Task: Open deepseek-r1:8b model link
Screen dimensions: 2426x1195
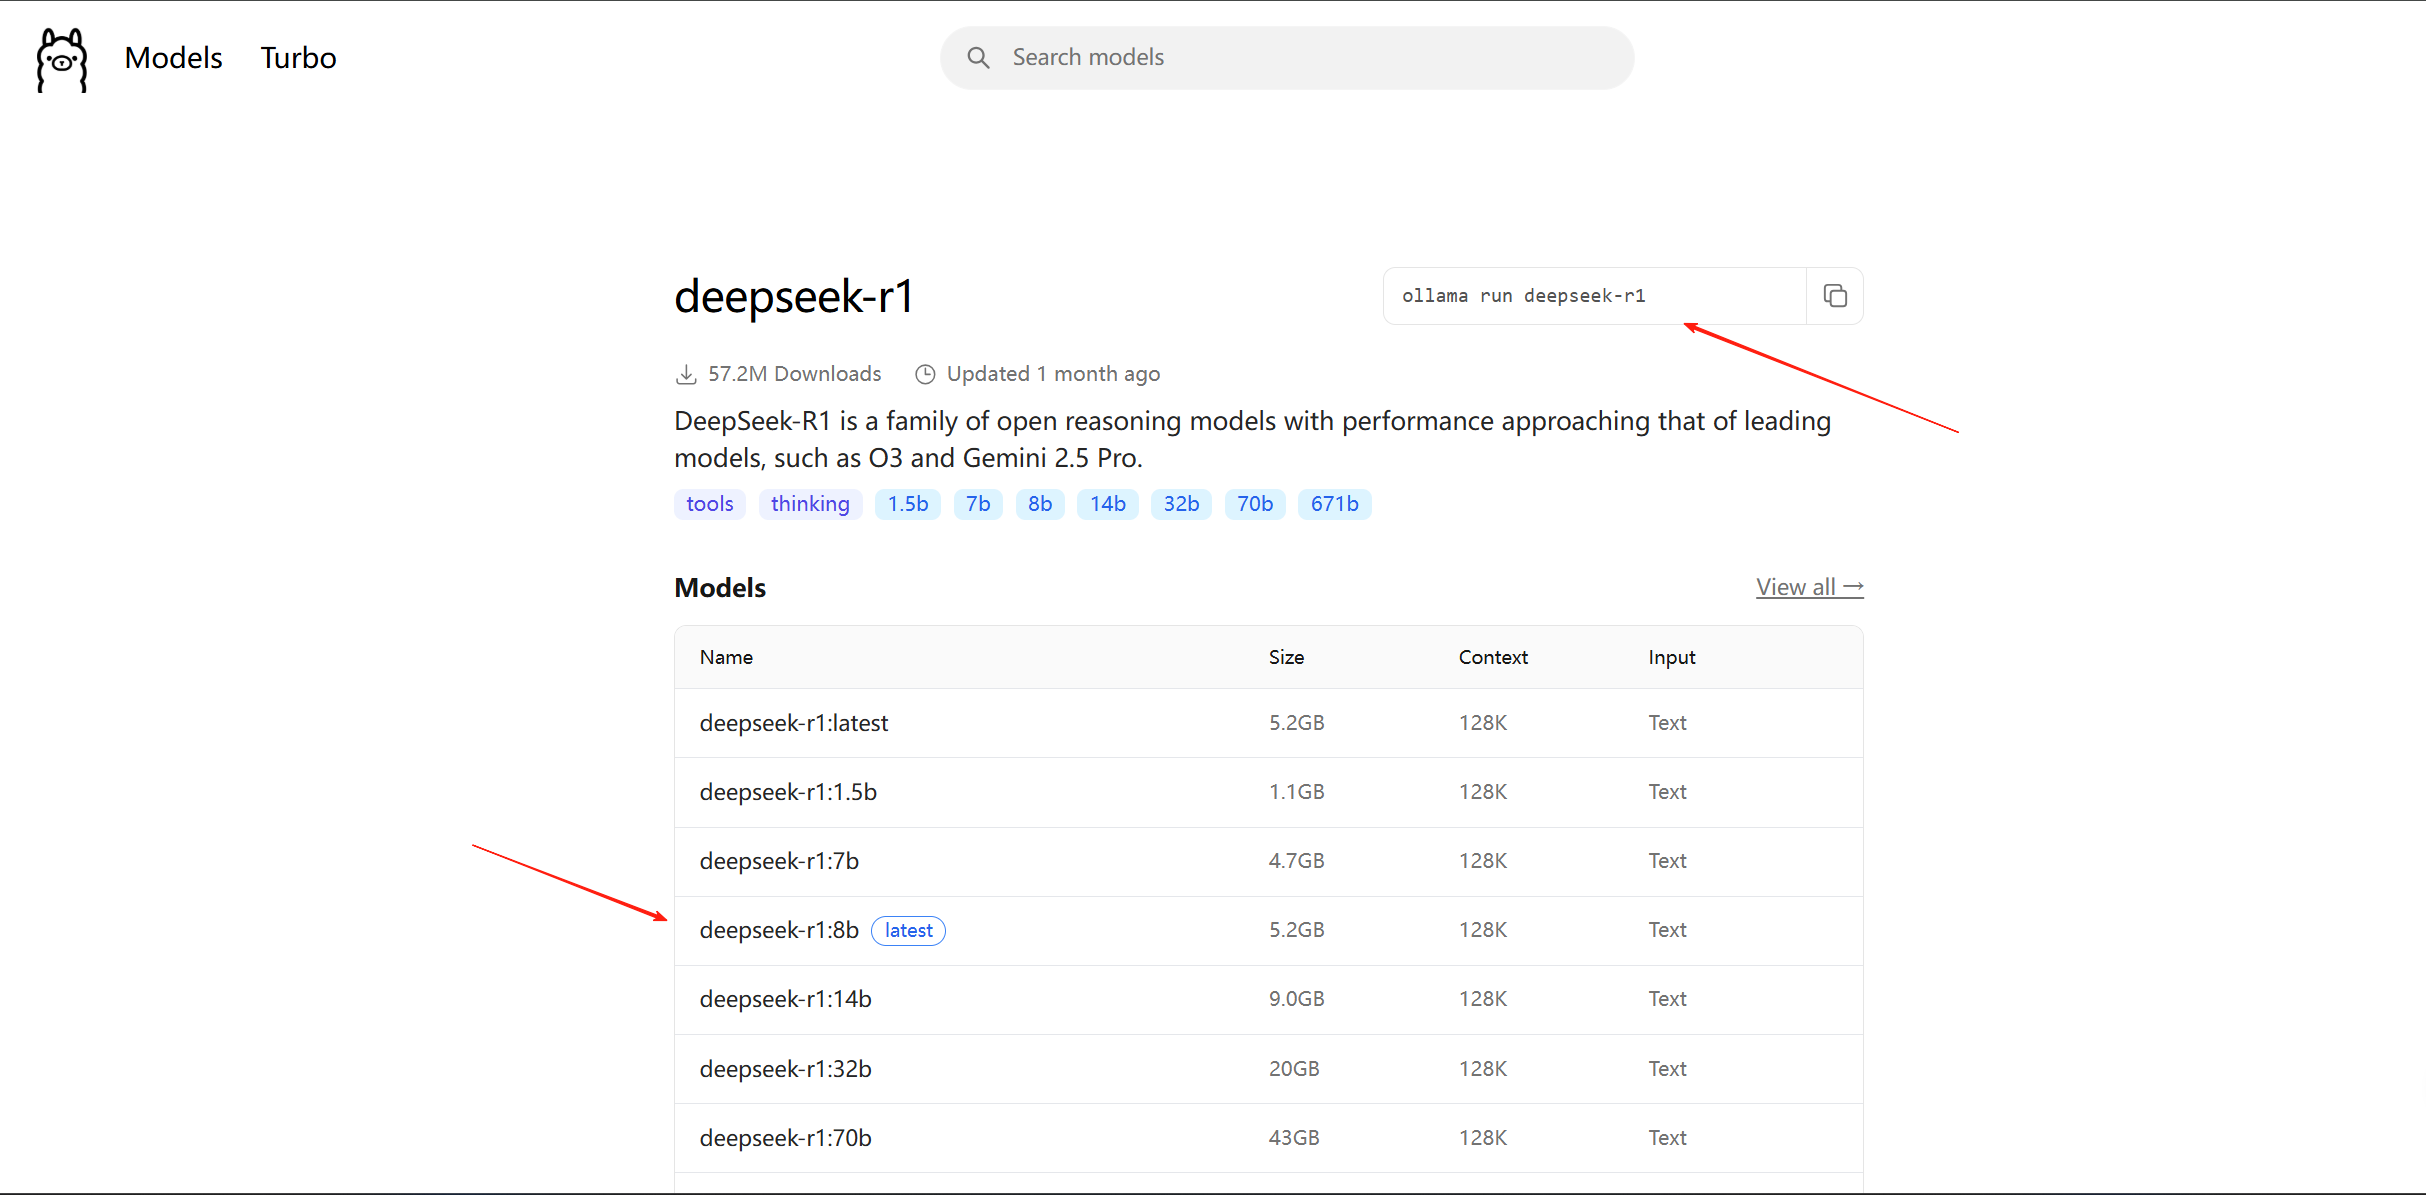Action: tap(778, 930)
